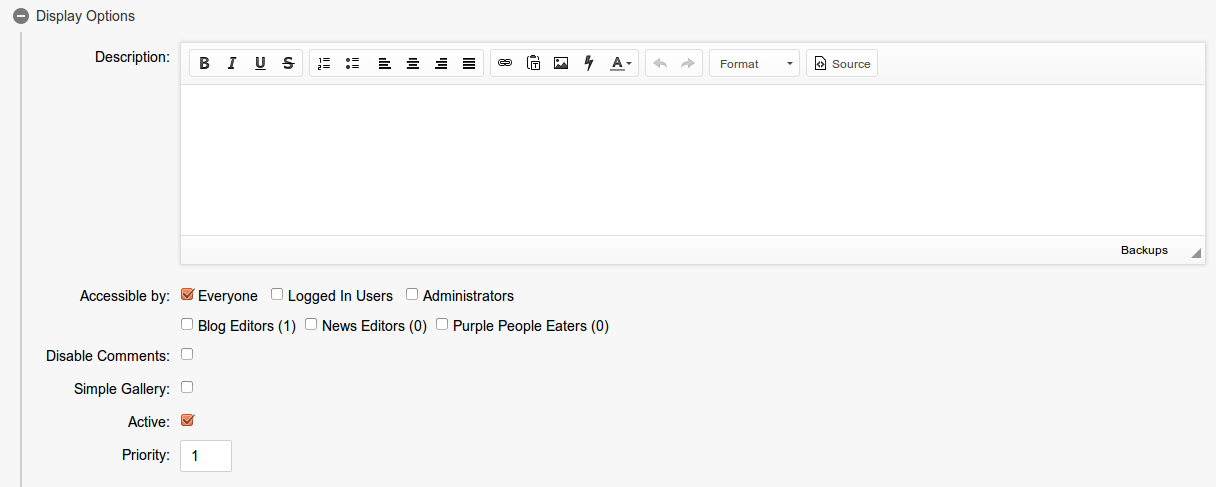Collapse the Display Options section
The height and width of the screenshot is (487, 1216).
click(20, 16)
